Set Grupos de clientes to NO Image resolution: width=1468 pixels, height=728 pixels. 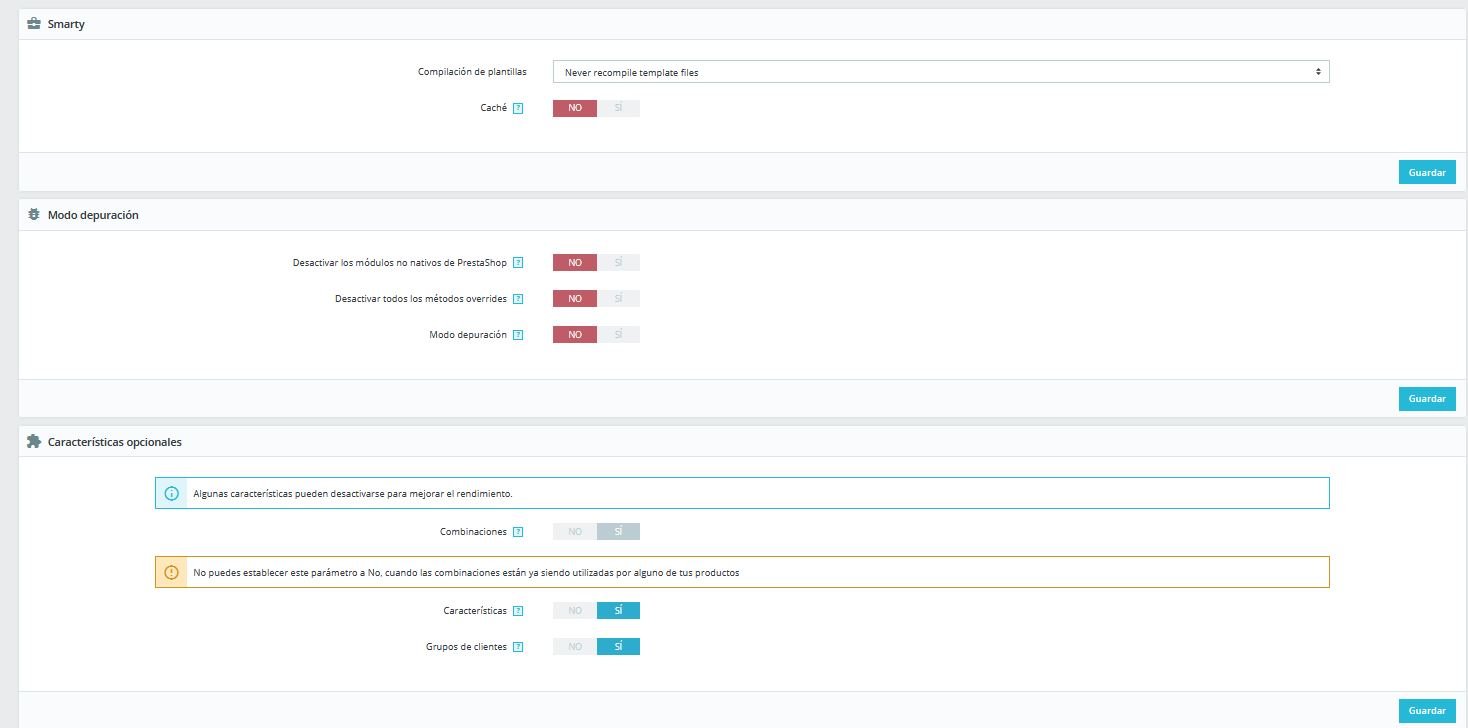tap(575, 647)
